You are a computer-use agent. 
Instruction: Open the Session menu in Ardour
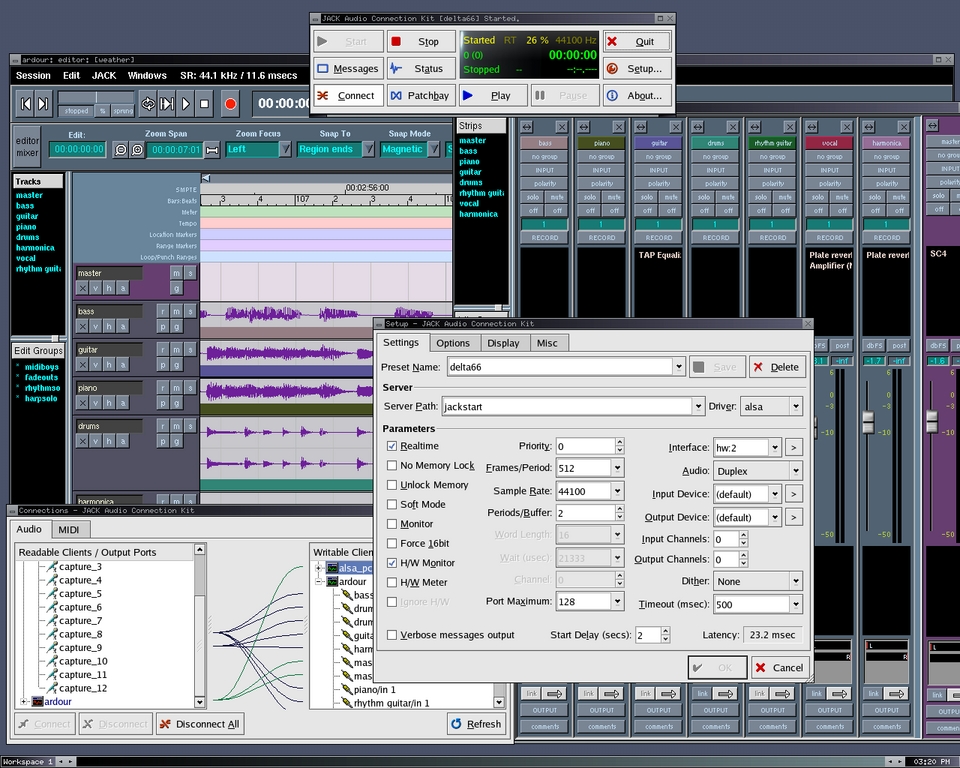pos(33,75)
